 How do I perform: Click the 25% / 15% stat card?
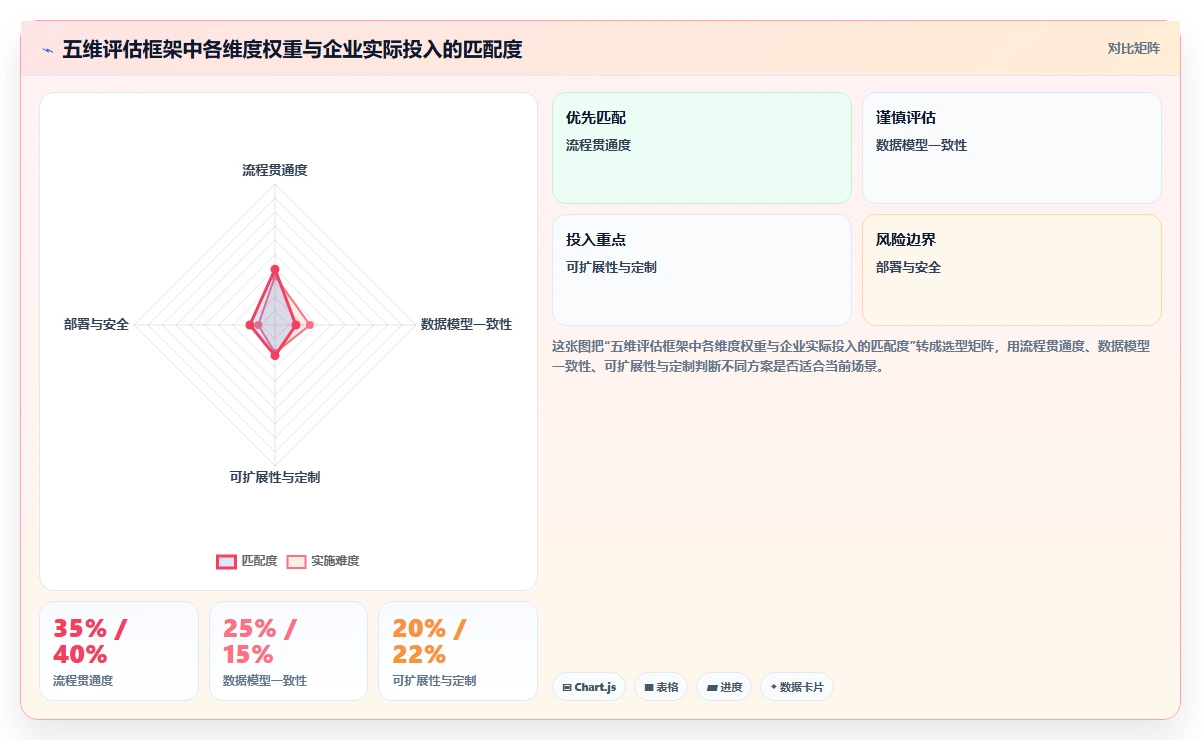[x=288, y=651]
